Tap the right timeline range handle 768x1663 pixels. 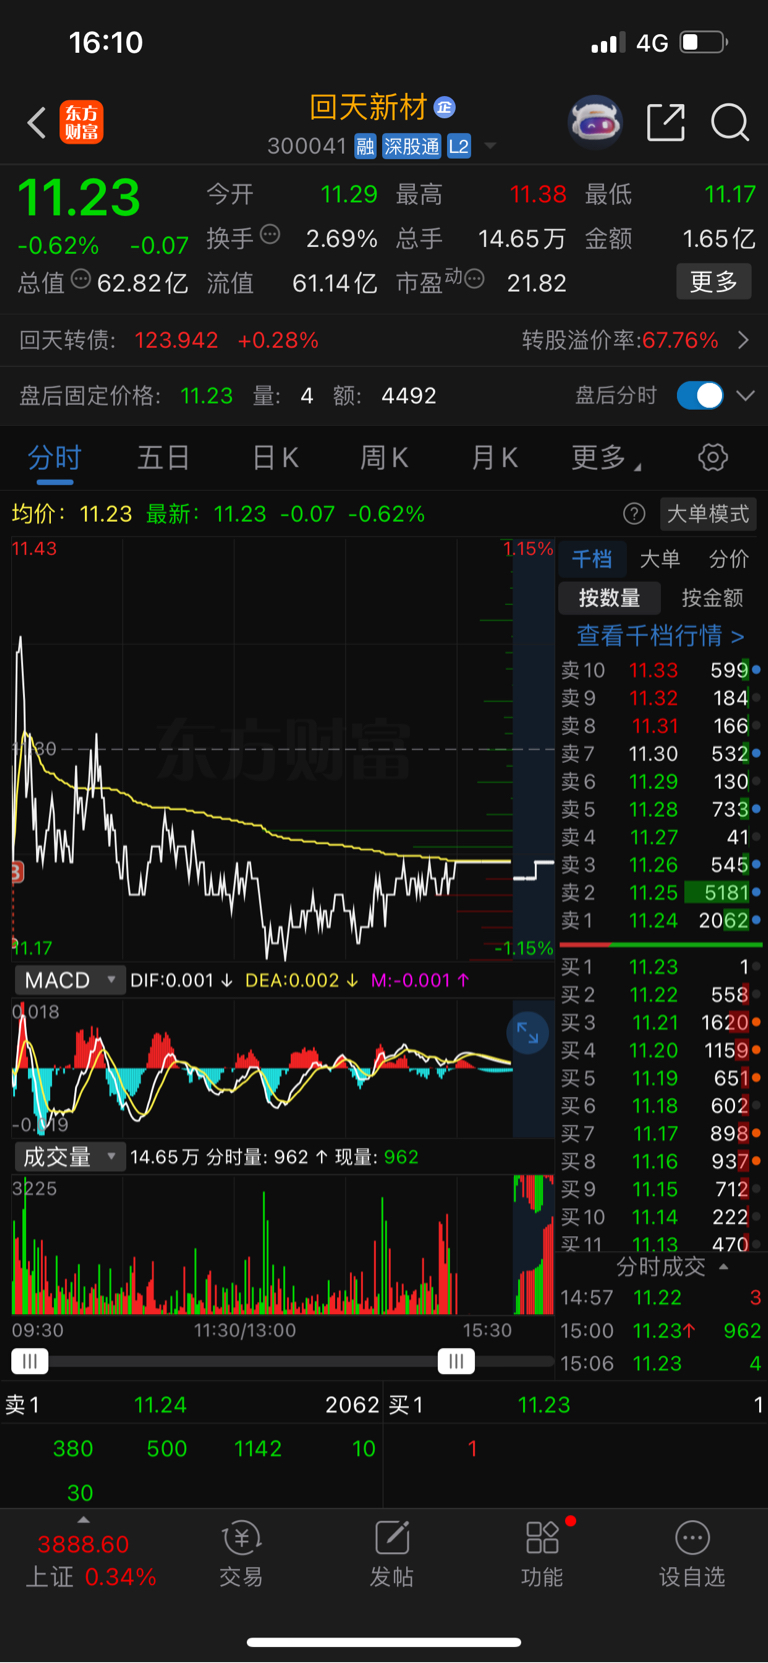click(x=456, y=1361)
